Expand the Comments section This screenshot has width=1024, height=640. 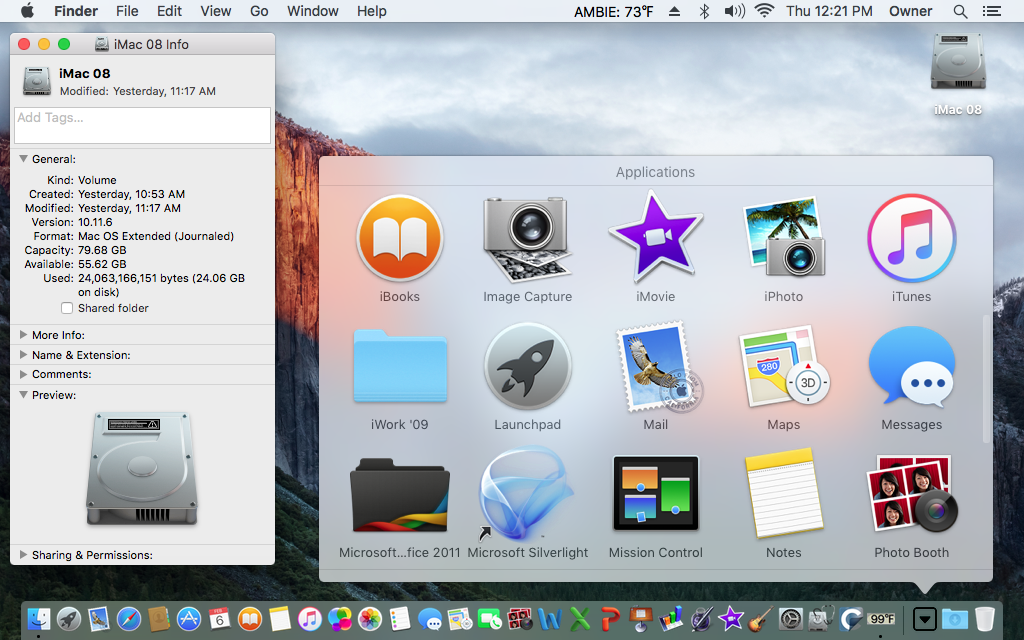click(24, 374)
